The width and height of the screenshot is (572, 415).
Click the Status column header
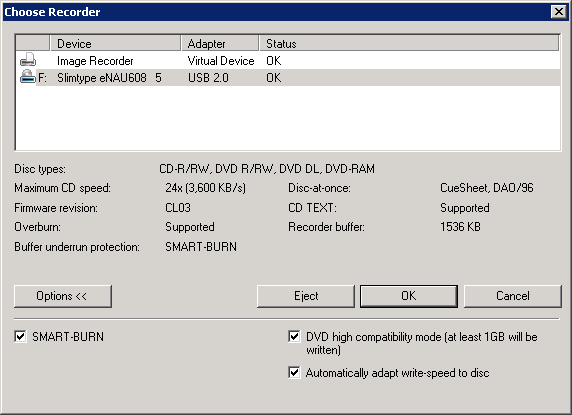(x=409, y=44)
